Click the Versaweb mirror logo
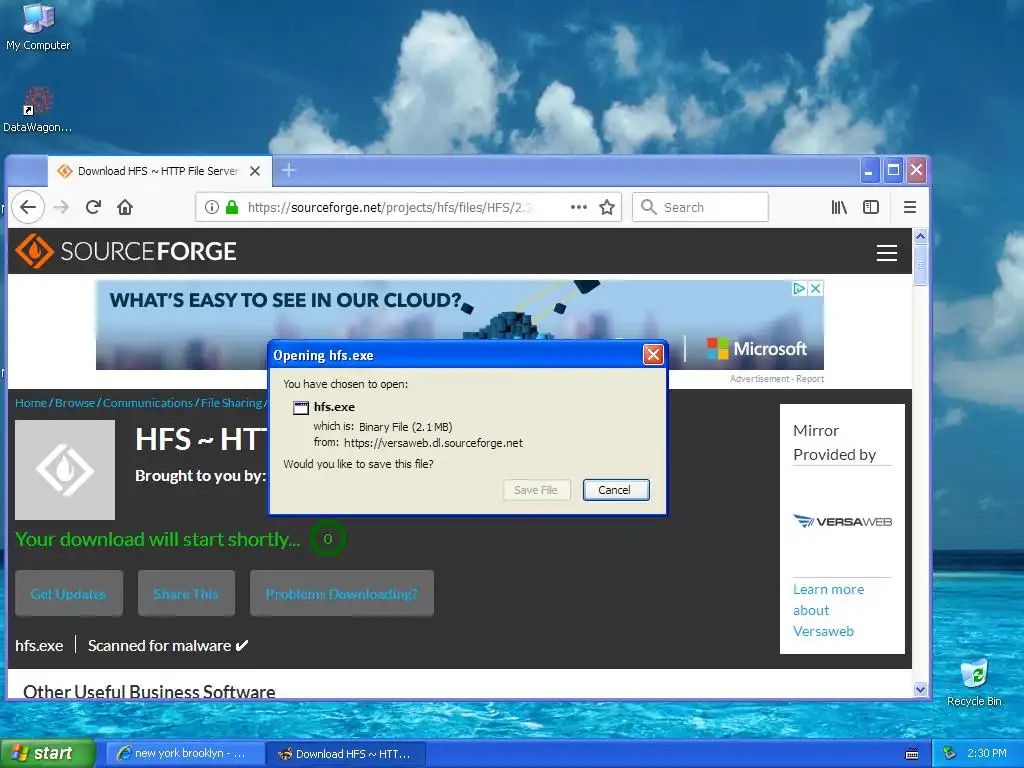The width and height of the screenshot is (1024, 768). [842, 521]
